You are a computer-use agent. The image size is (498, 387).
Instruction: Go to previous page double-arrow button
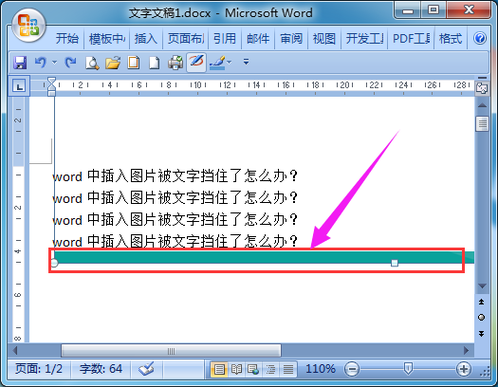click(481, 302)
